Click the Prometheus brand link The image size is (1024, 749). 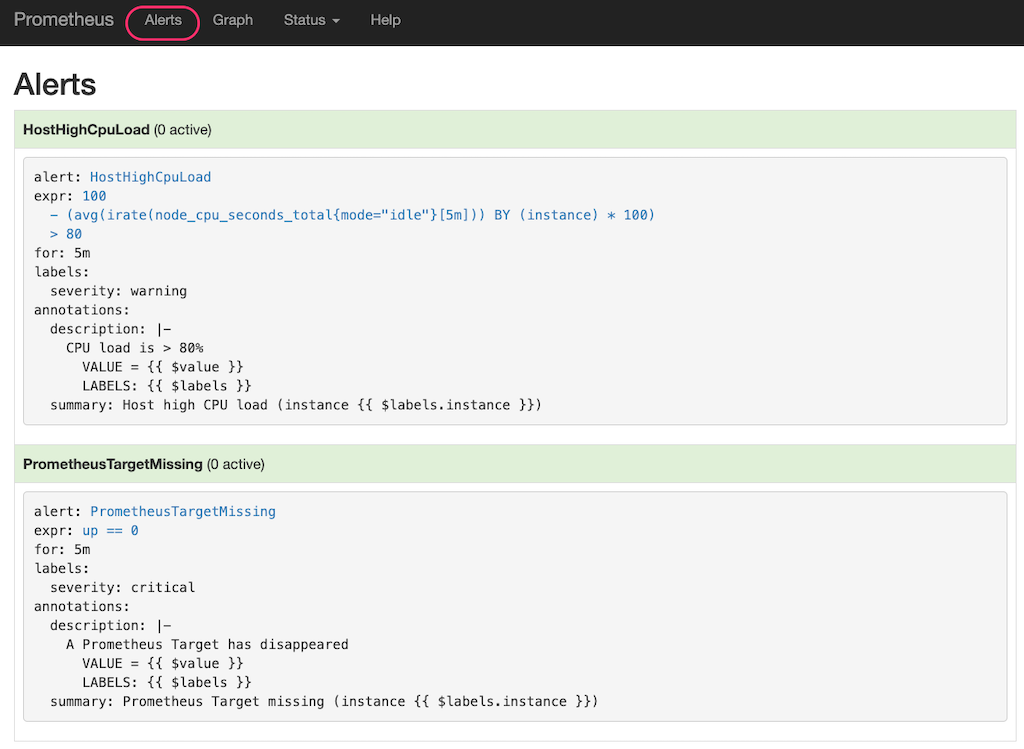(x=64, y=20)
